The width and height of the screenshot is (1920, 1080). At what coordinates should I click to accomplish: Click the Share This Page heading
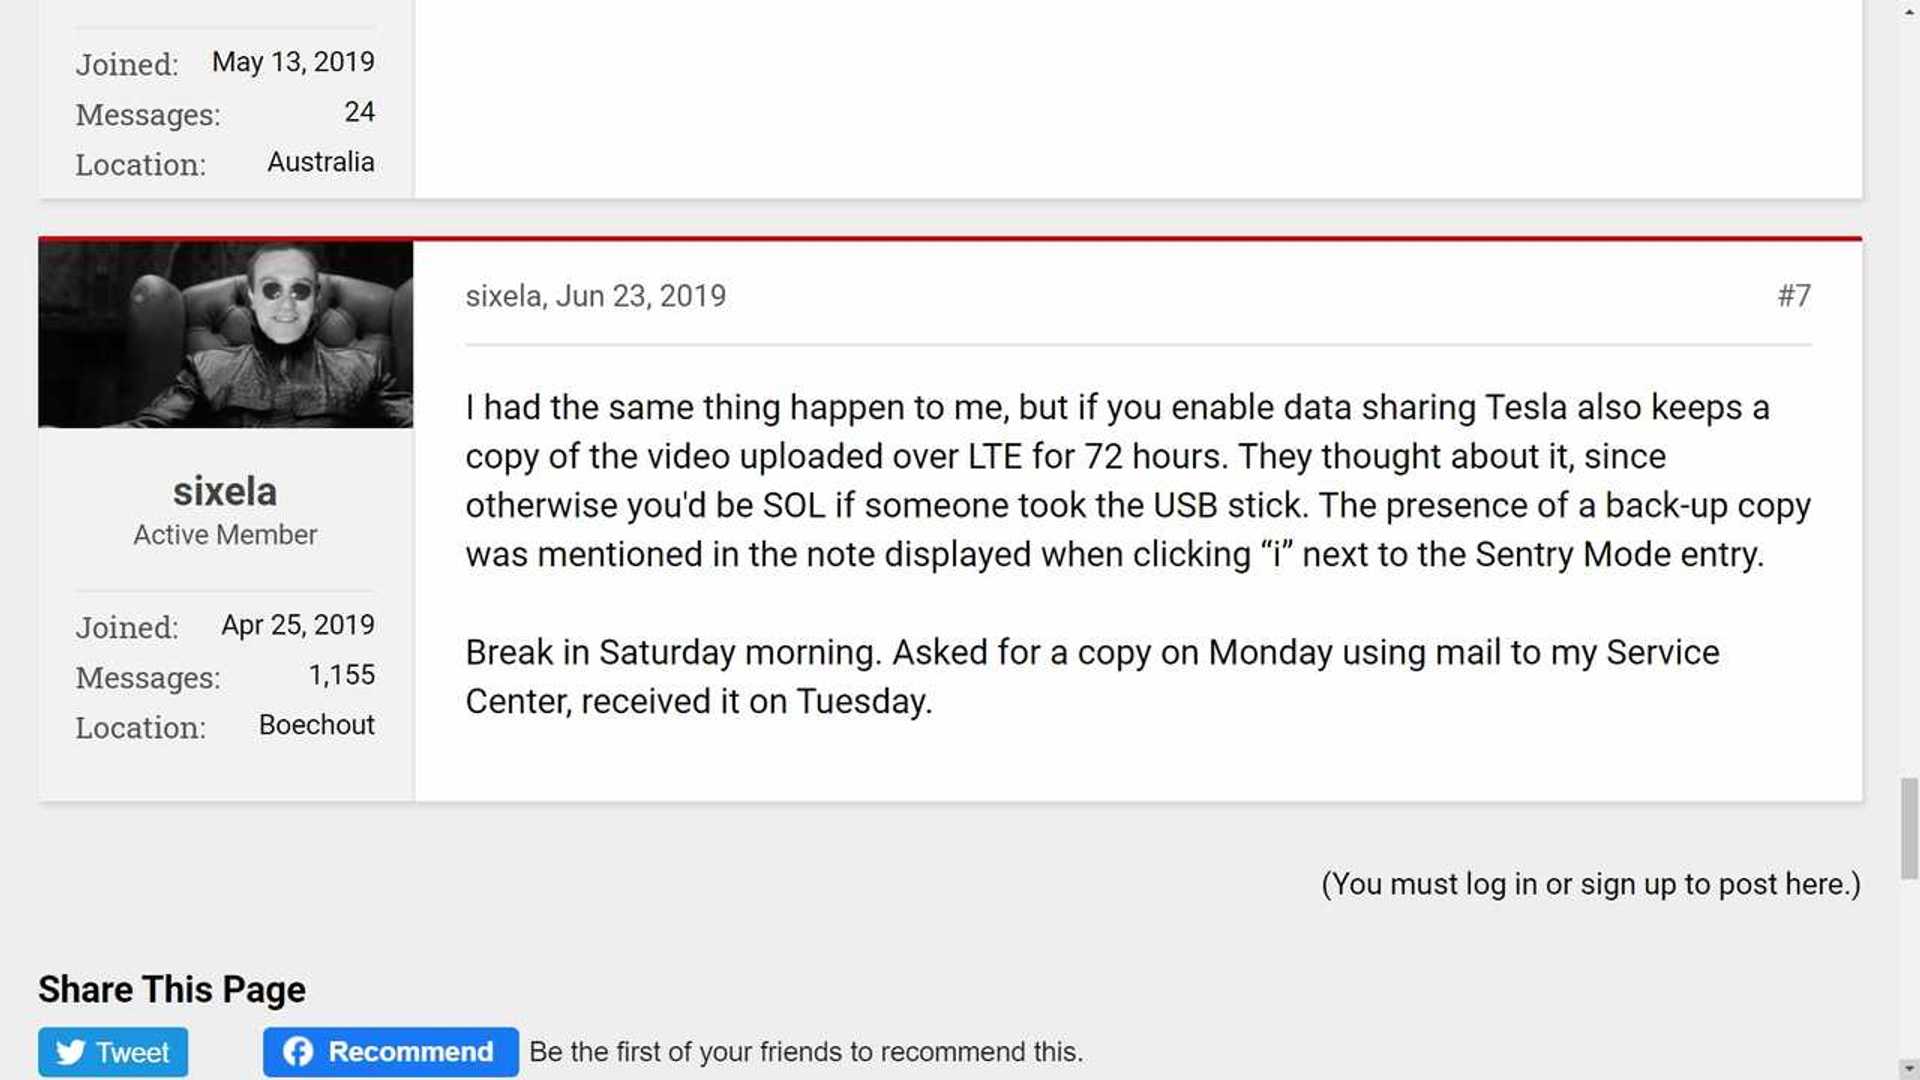click(171, 989)
